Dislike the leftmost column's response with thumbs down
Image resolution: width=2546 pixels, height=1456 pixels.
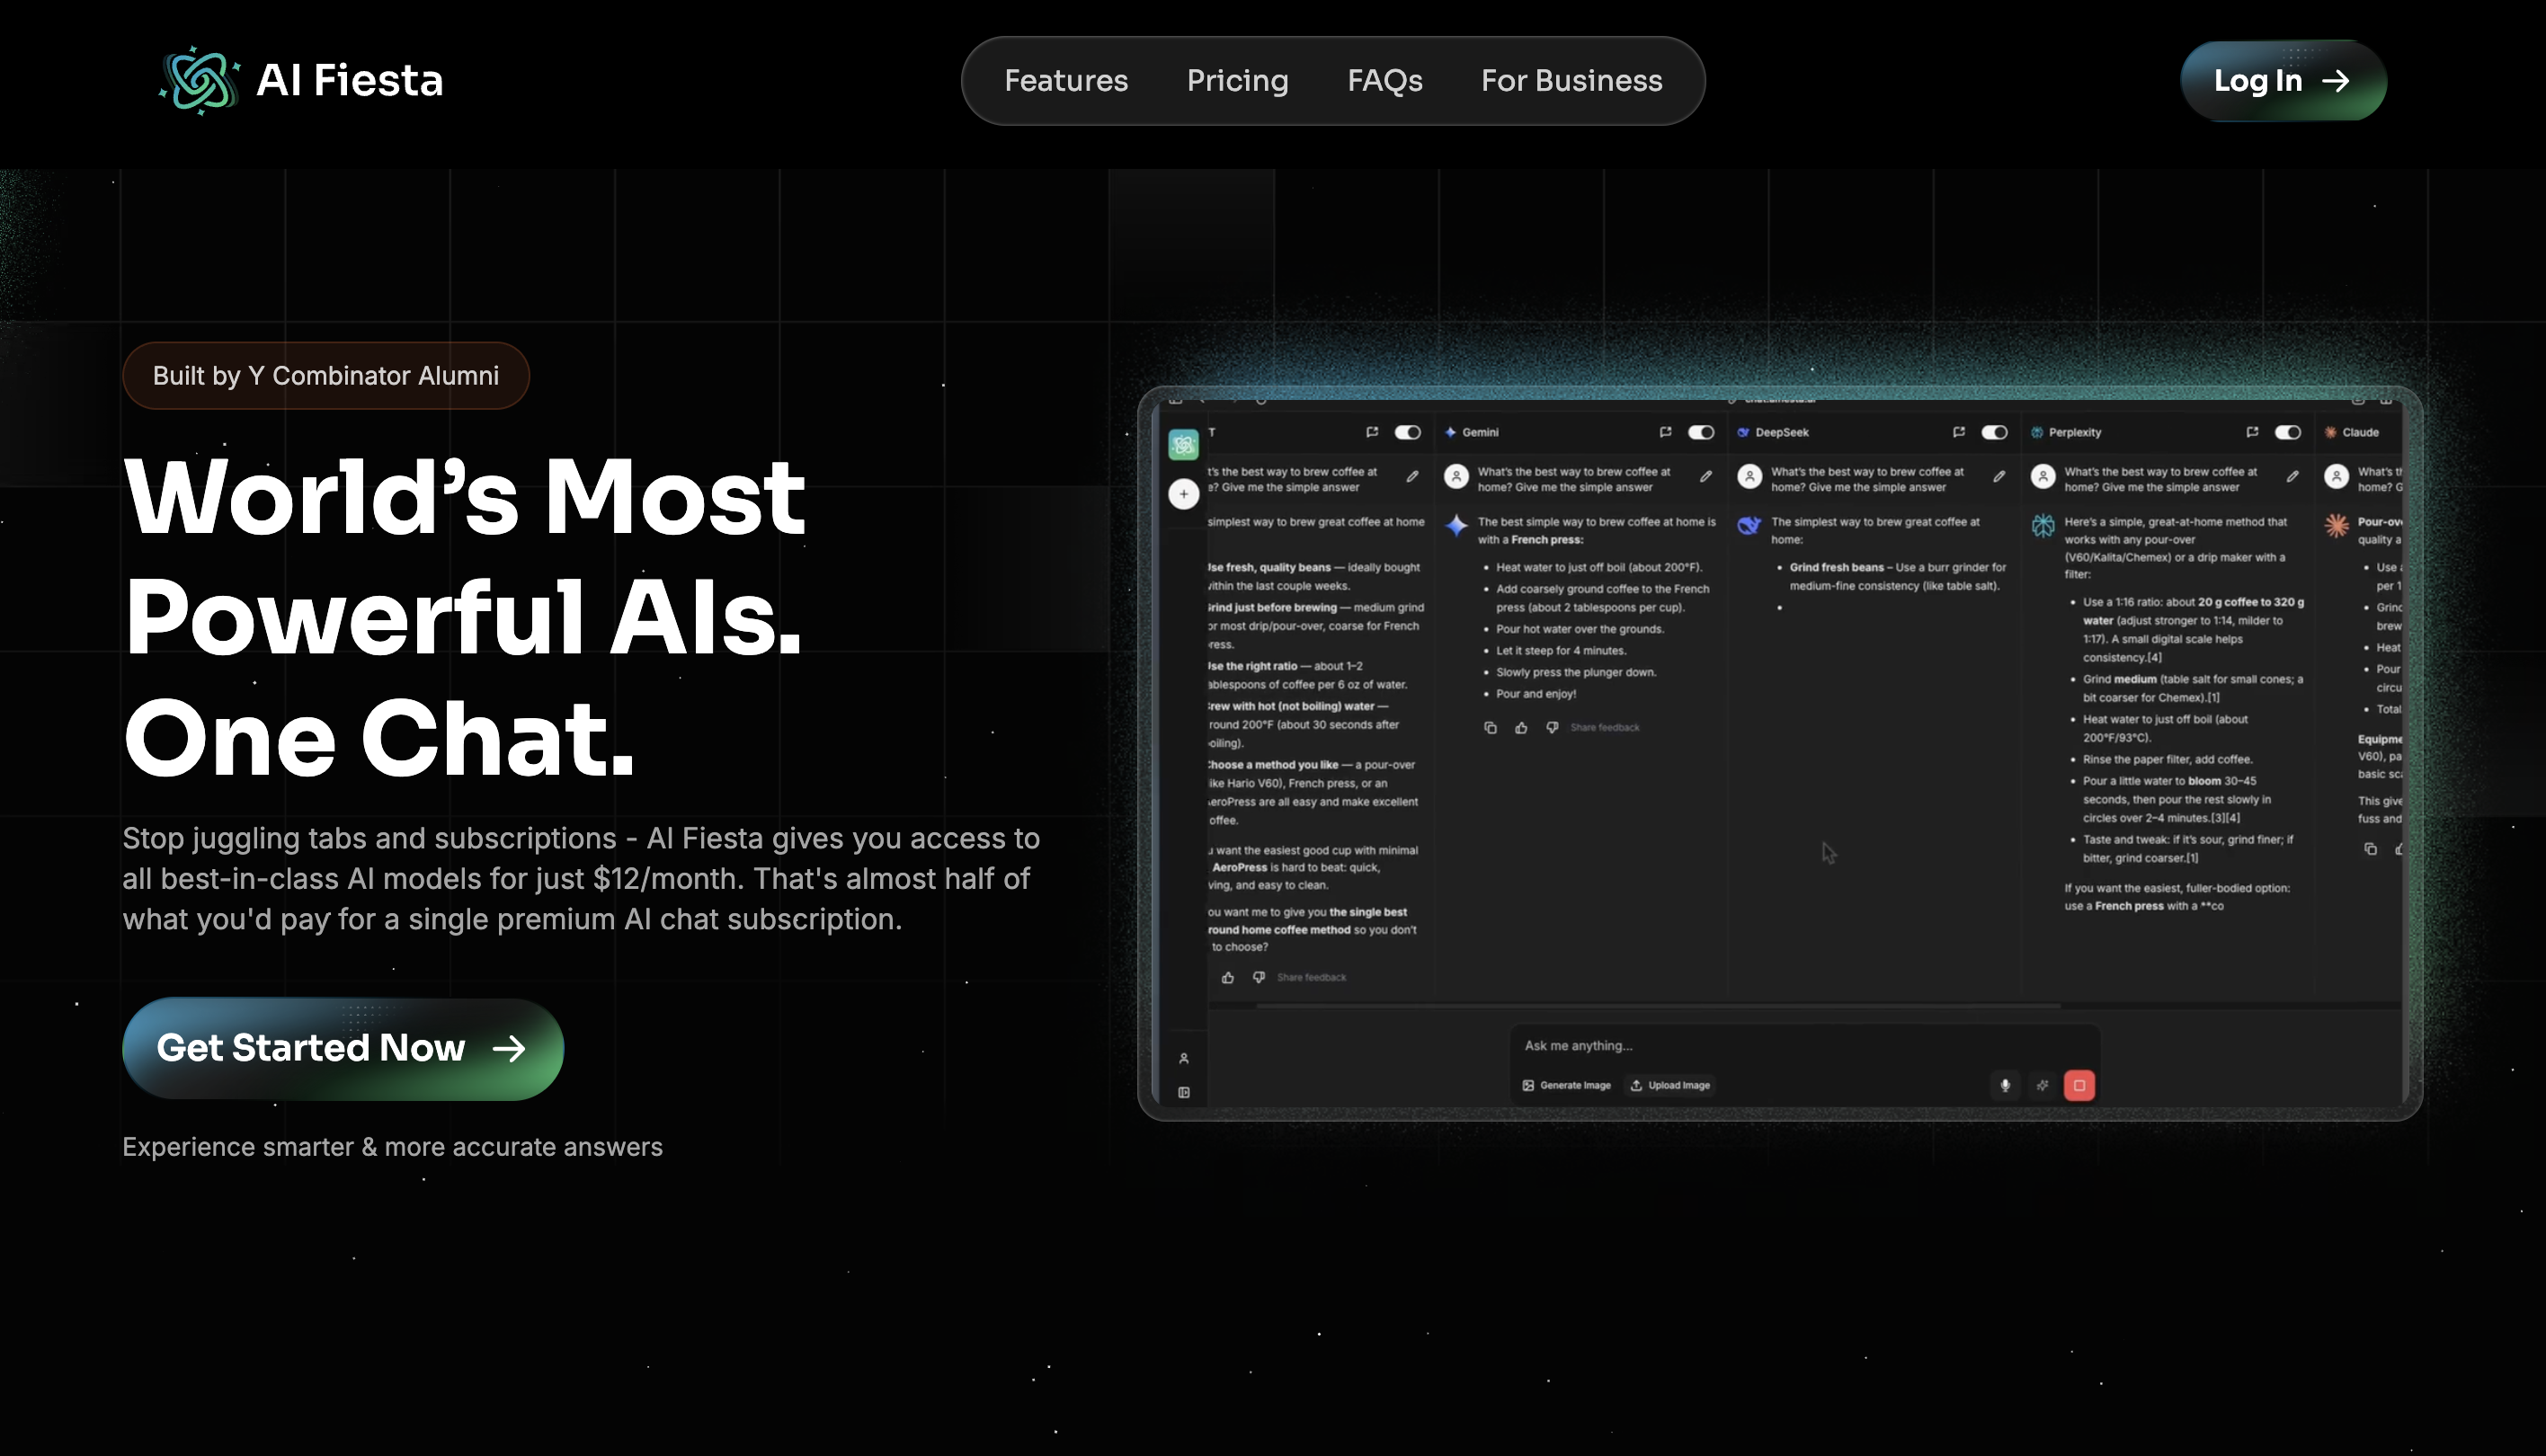pos(1259,978)
